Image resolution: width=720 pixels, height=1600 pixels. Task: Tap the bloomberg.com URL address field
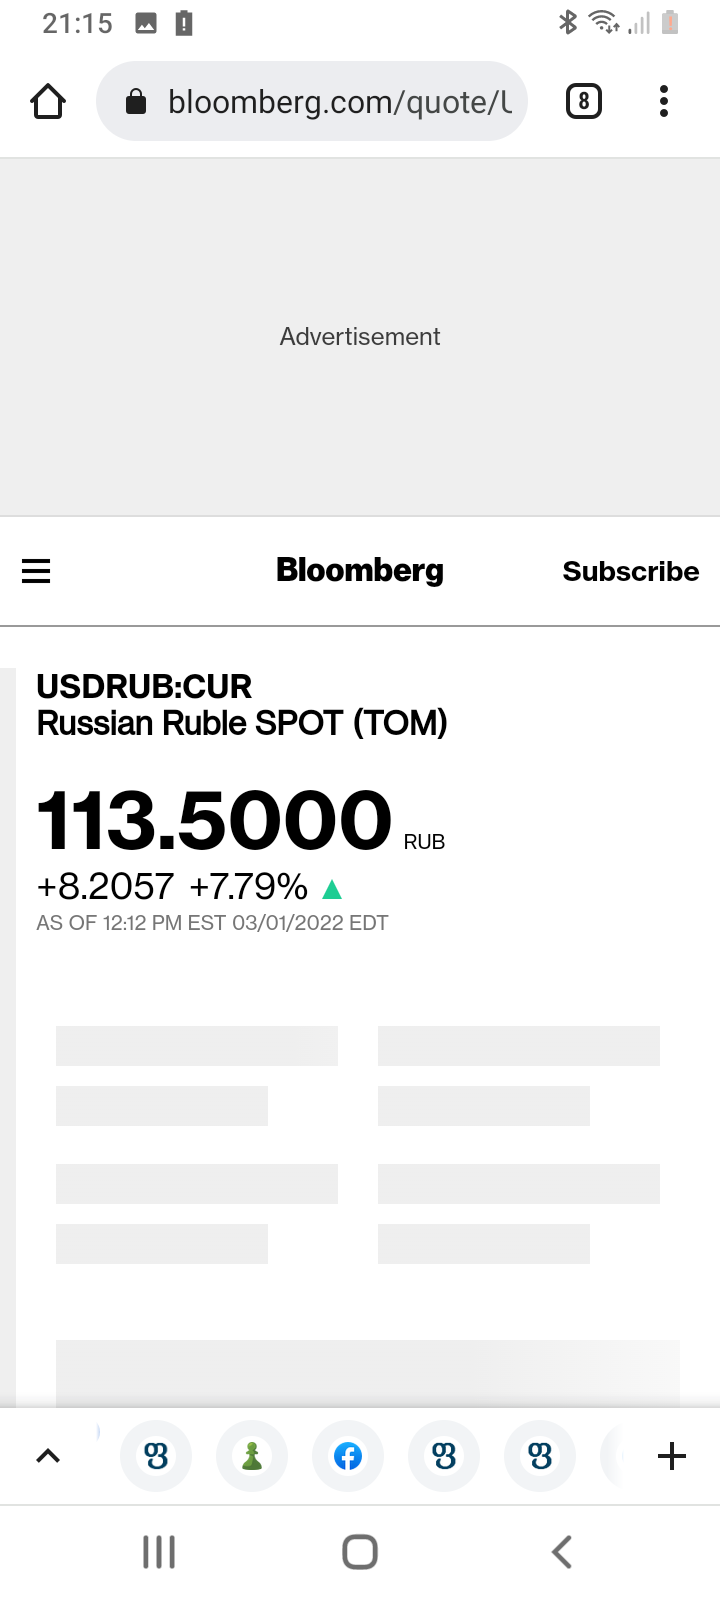pos(340,101)
